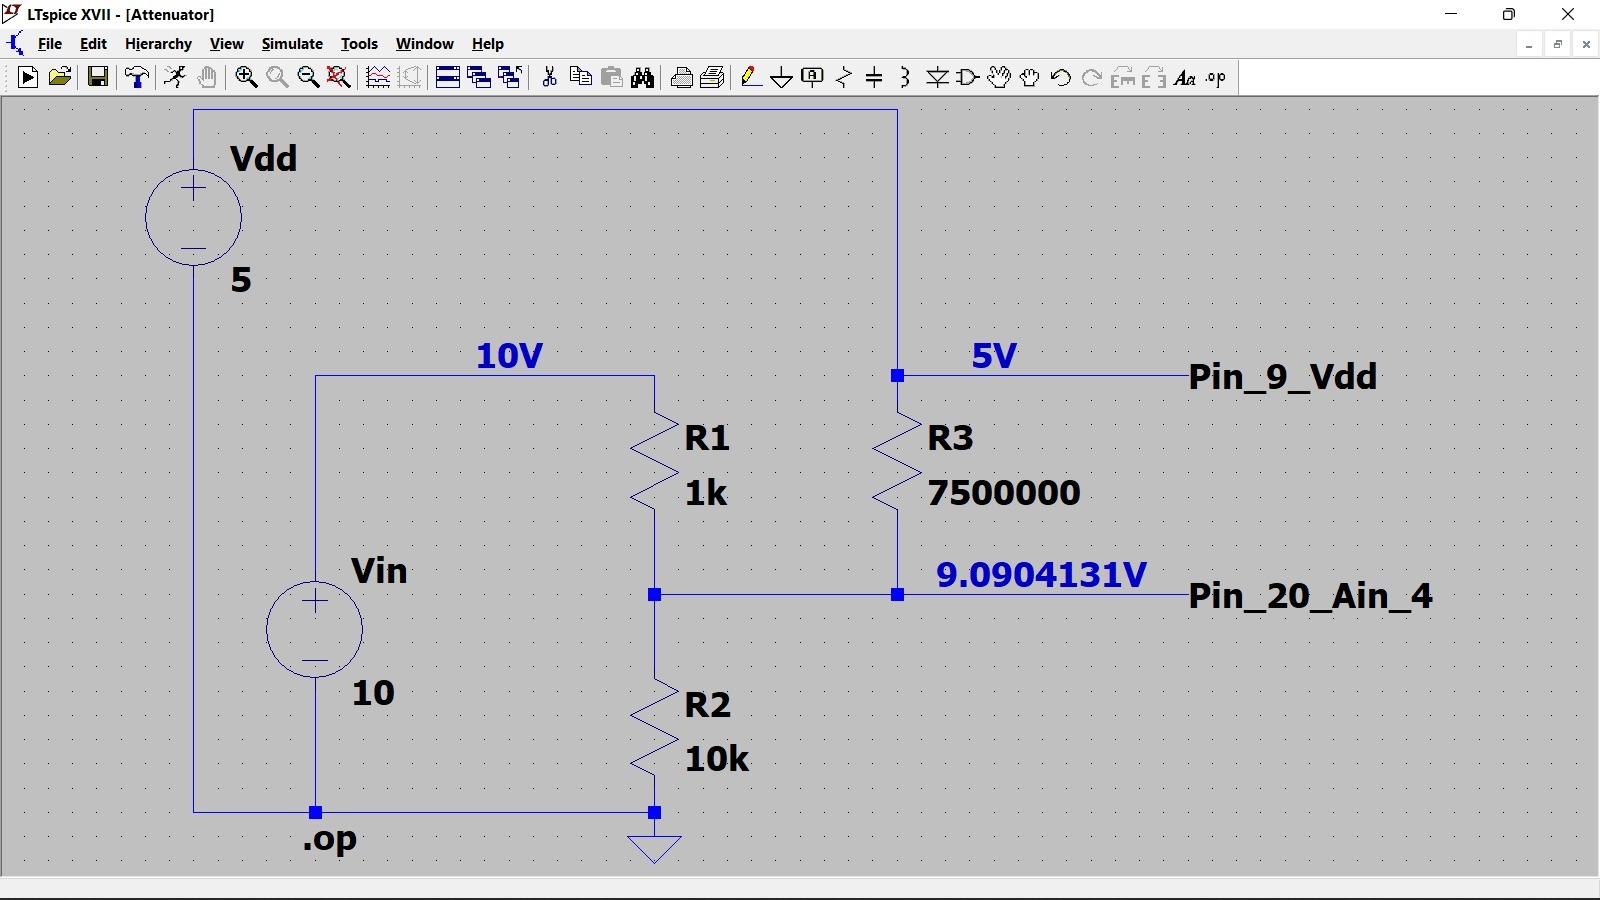The image size is (1600, 900).
Task: Tile windows horizontally icon
Action: tap(448, 78)
